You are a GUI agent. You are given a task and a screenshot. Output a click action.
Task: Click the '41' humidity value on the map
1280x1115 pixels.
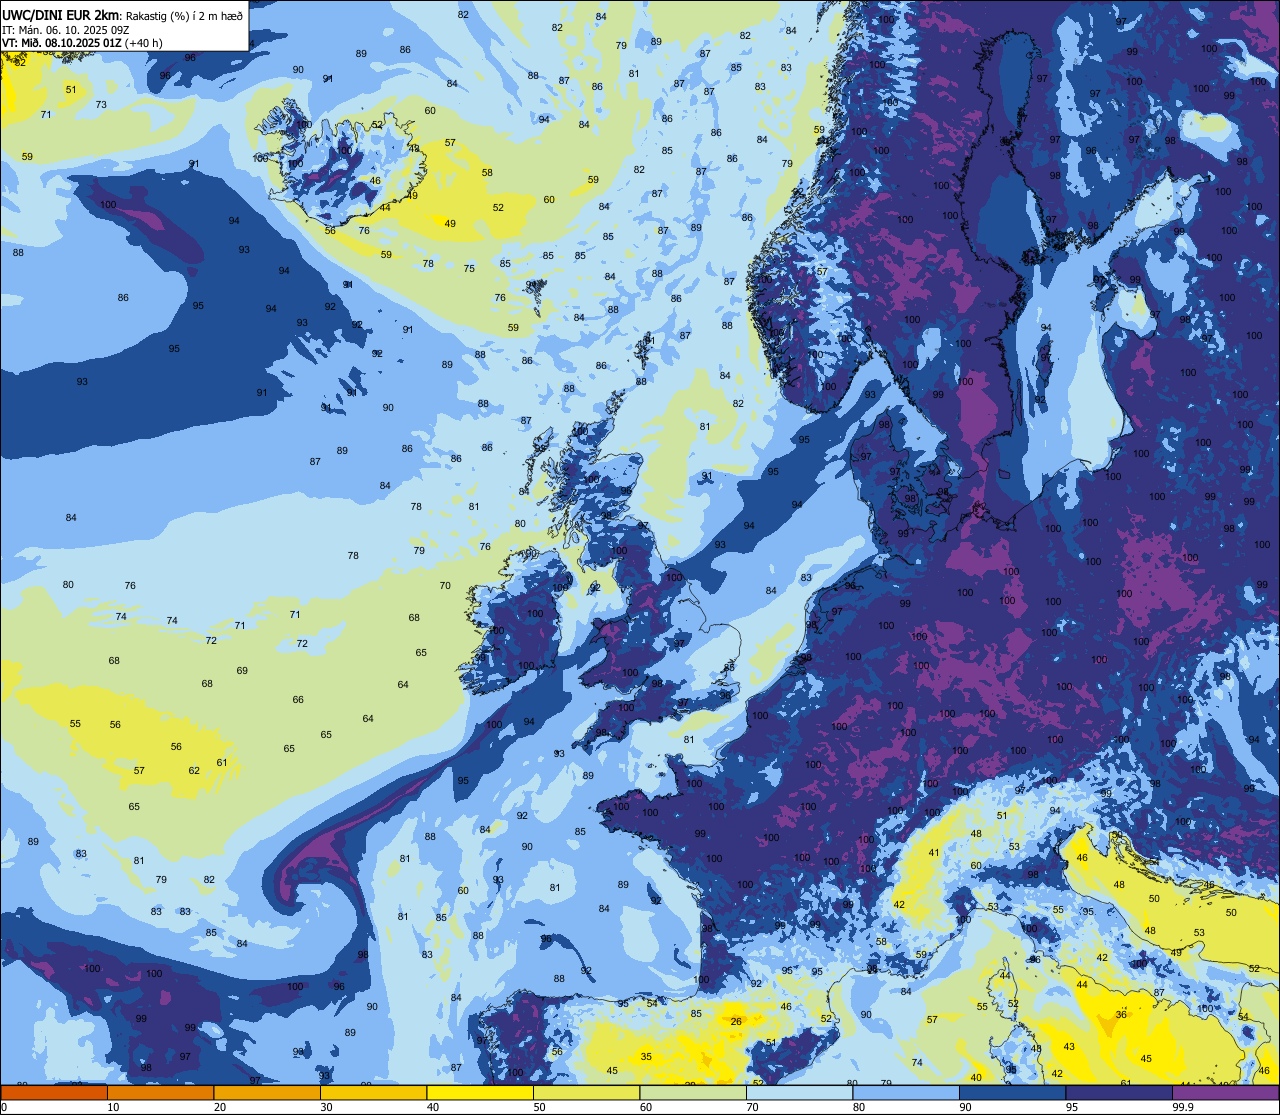point(933,853)
